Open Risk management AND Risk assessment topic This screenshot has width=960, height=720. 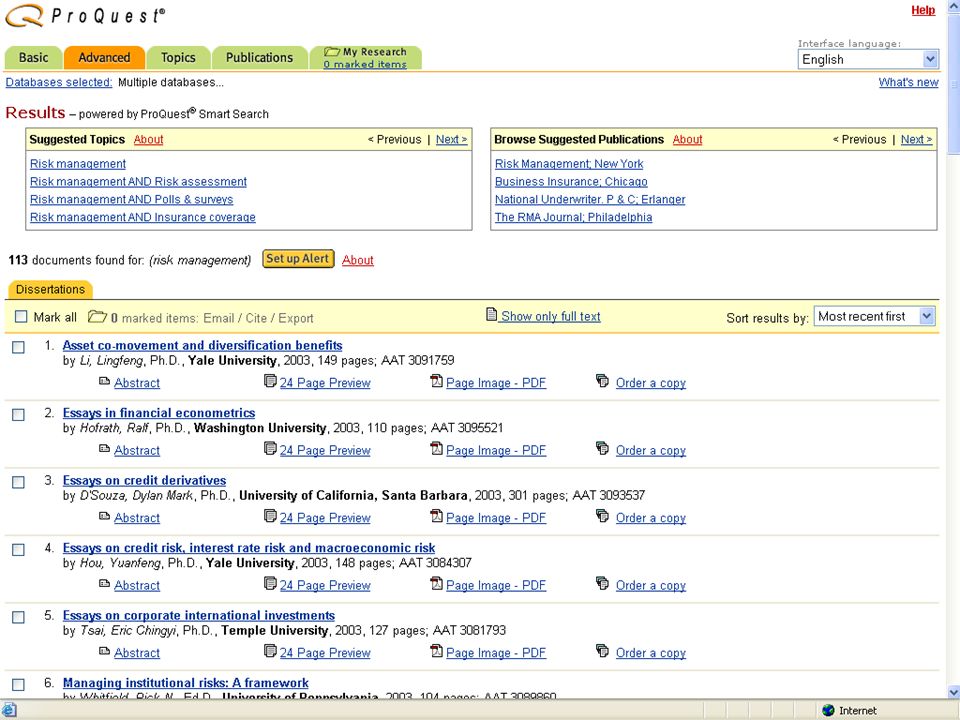click(138, 182)
